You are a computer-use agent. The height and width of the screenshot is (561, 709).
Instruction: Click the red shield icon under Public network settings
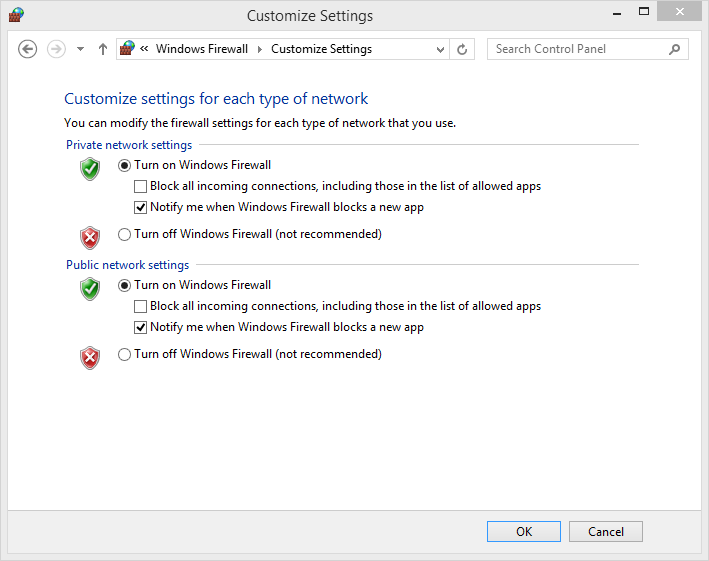[90, 358]
